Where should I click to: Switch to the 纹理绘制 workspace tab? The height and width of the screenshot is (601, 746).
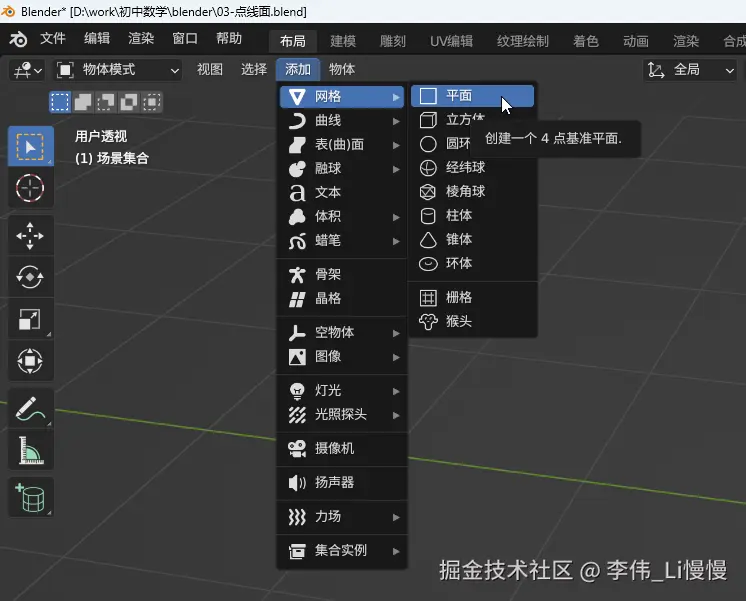coord(523,41)
